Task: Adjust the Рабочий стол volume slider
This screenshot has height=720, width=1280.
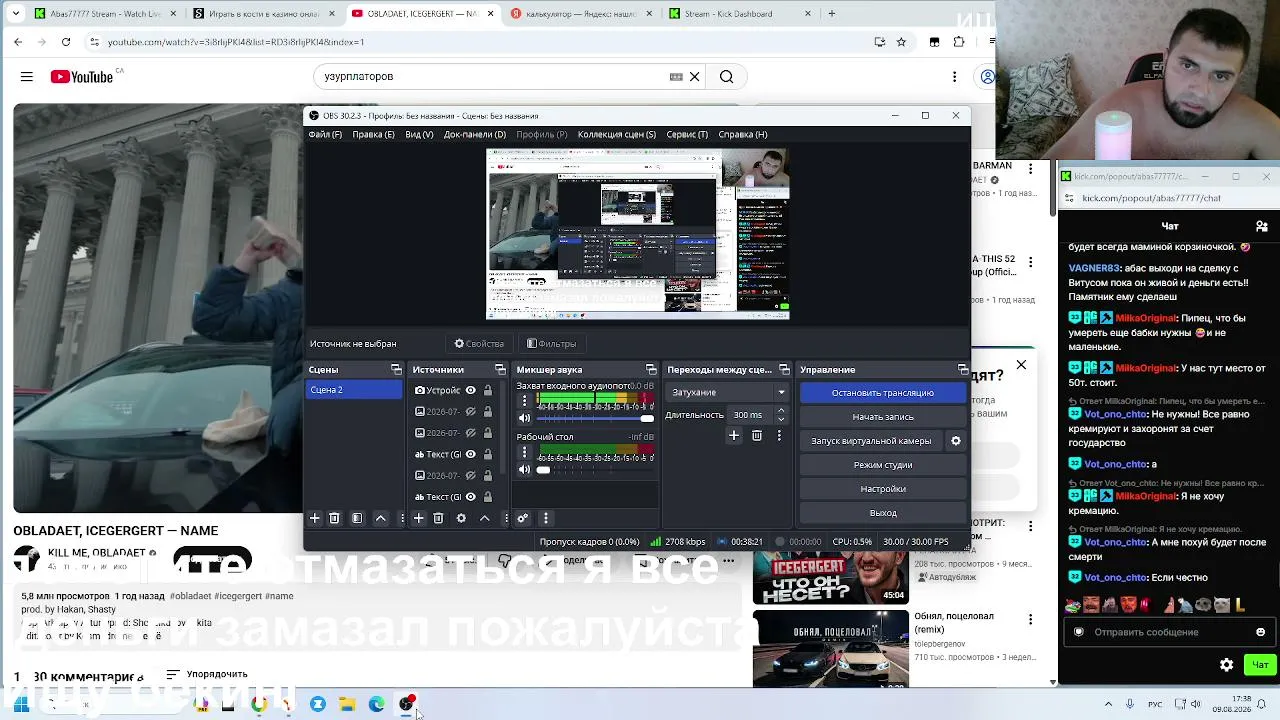Action: tap(595, 470)
